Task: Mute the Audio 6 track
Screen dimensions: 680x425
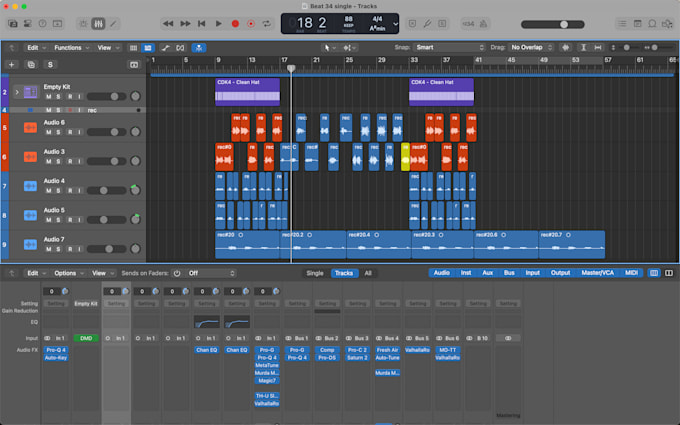Action: [x=49, y=132]
